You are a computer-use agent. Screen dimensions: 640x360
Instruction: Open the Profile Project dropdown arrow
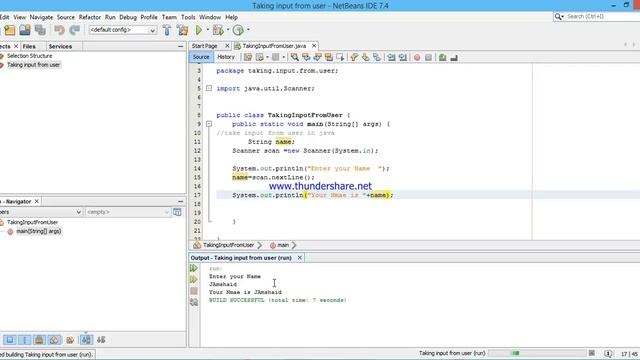[x=248, y=30]
